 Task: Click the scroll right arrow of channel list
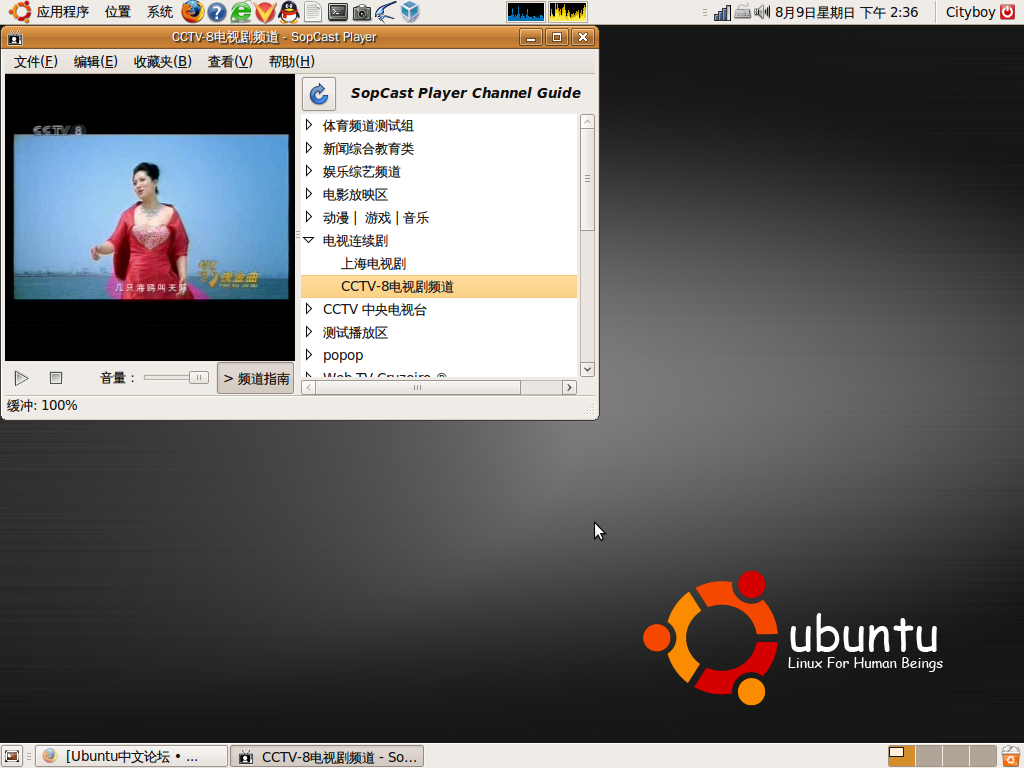point(569,387)
